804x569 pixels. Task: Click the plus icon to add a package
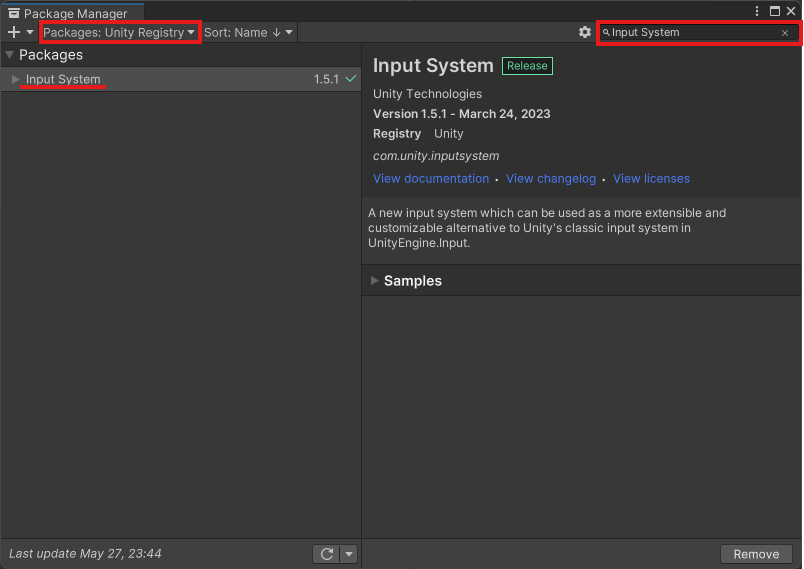coord(14,32)
